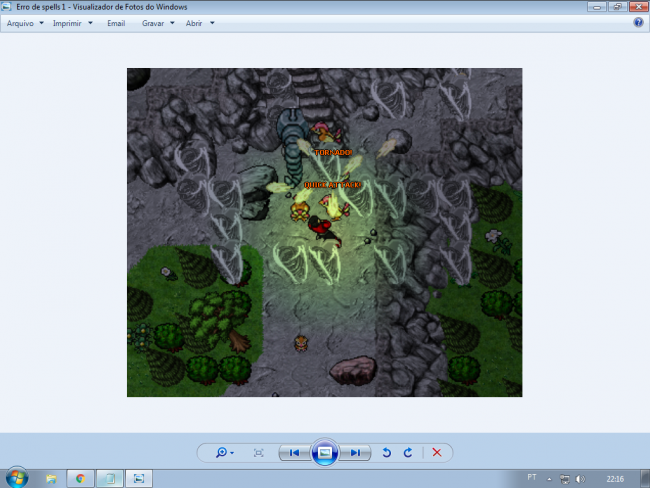Click the window title bar app icon

coord(6,7)
